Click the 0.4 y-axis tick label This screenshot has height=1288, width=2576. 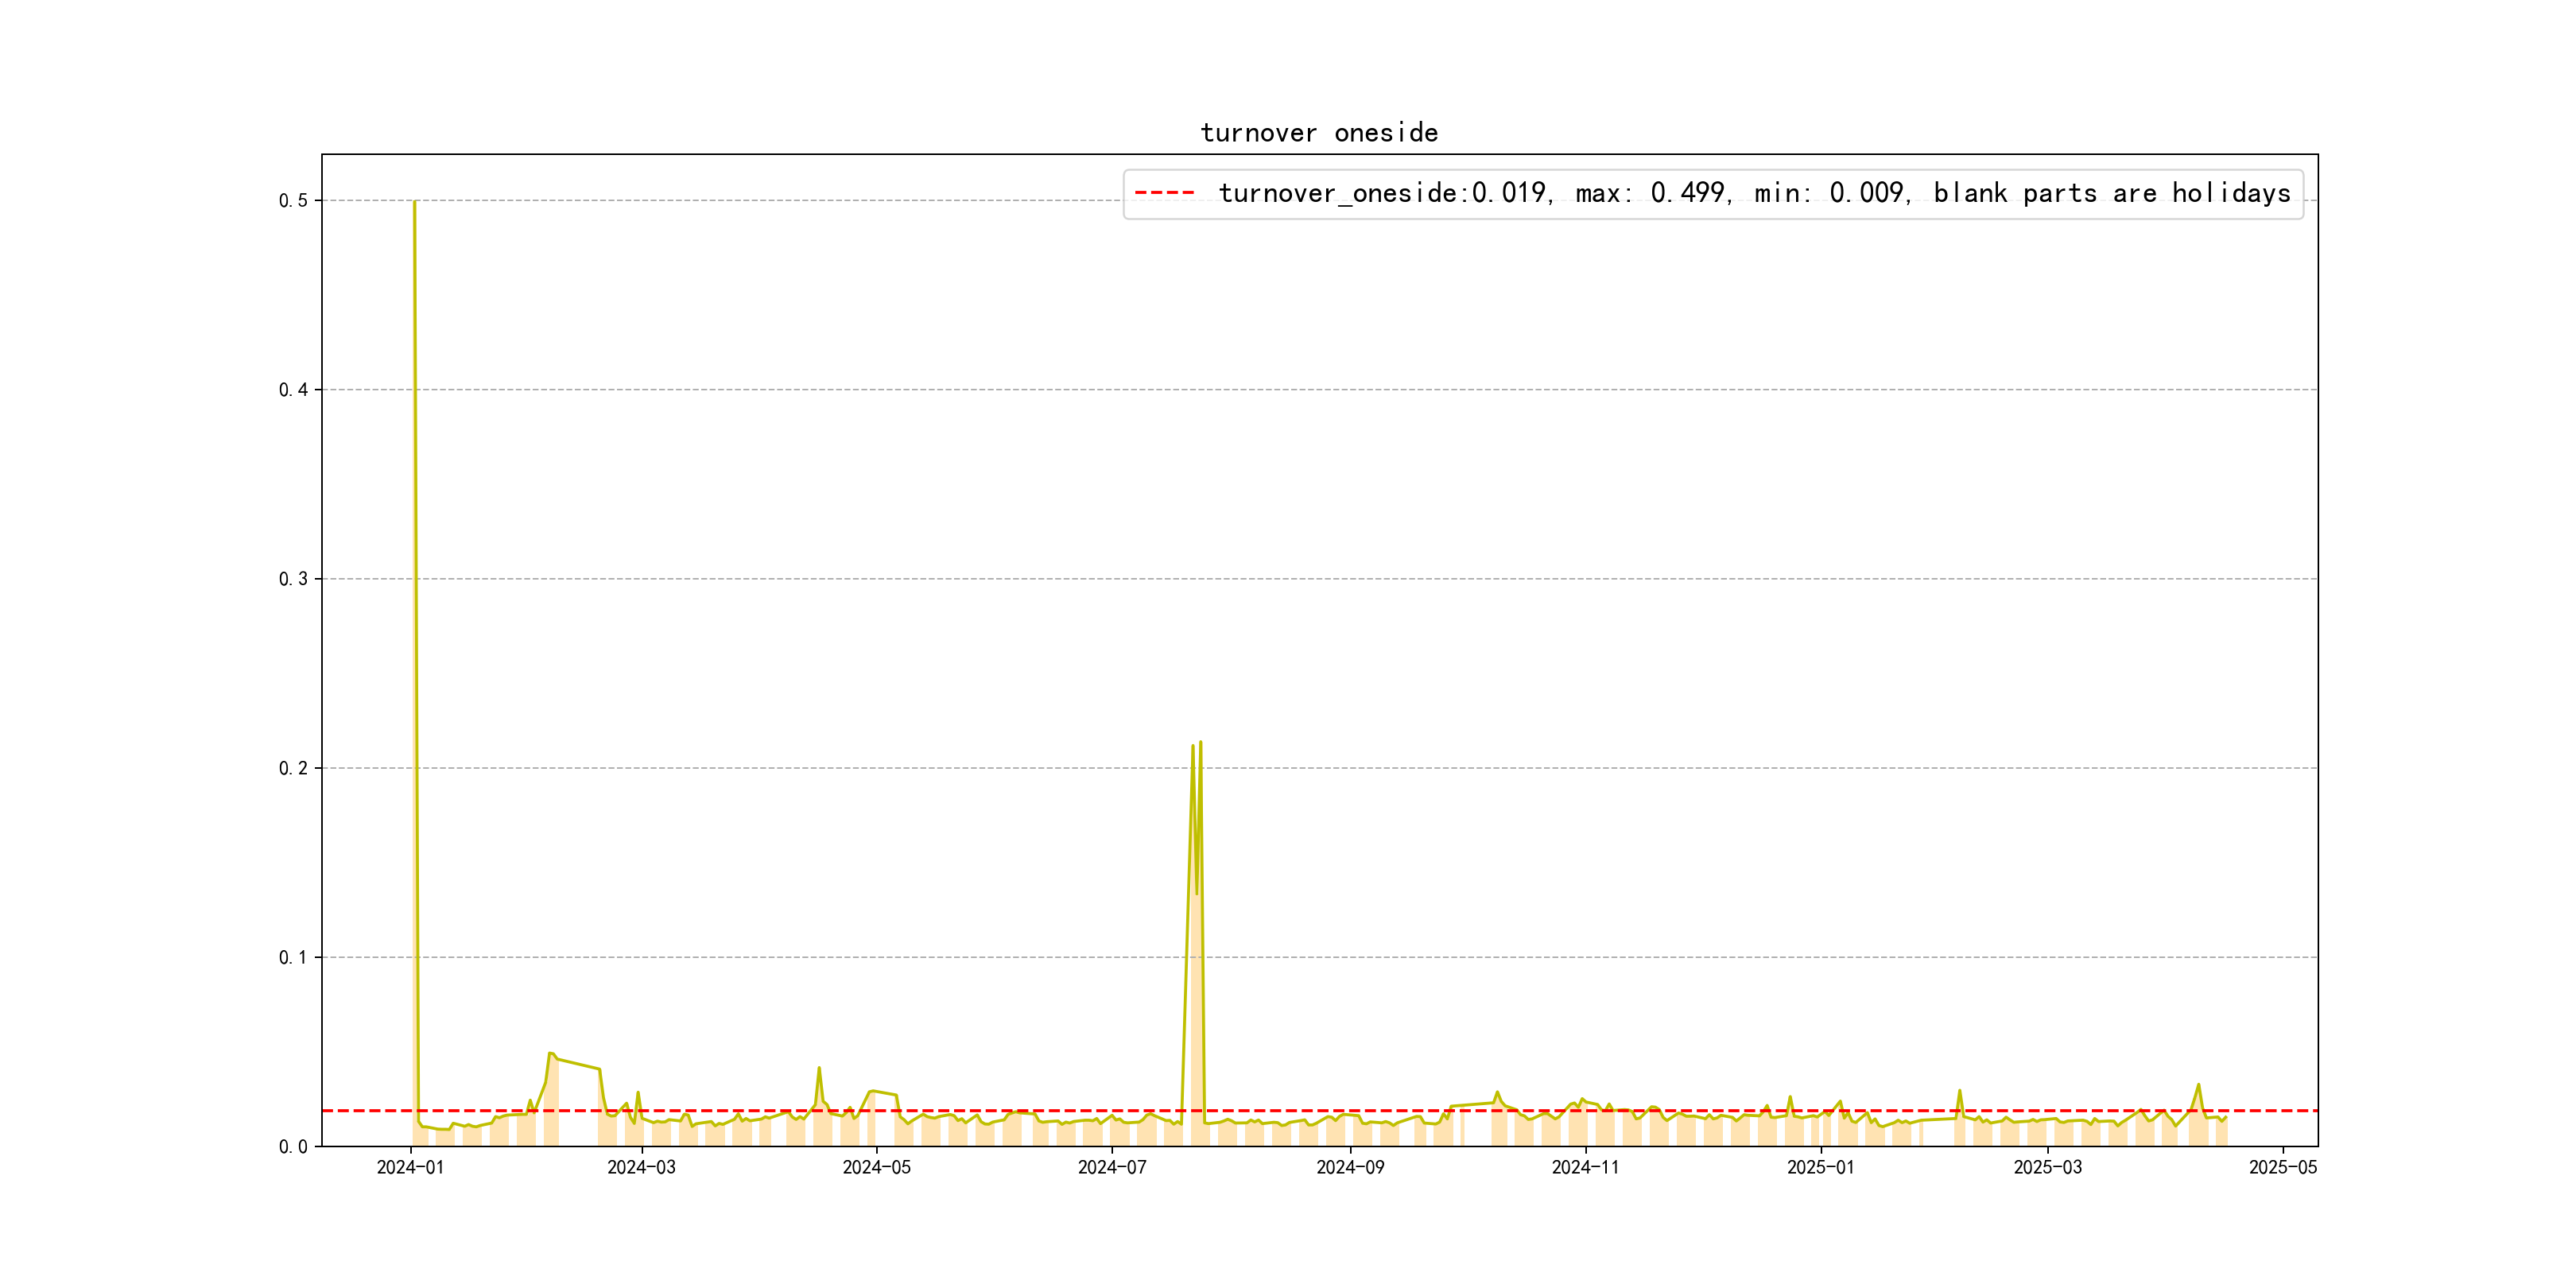293,390
